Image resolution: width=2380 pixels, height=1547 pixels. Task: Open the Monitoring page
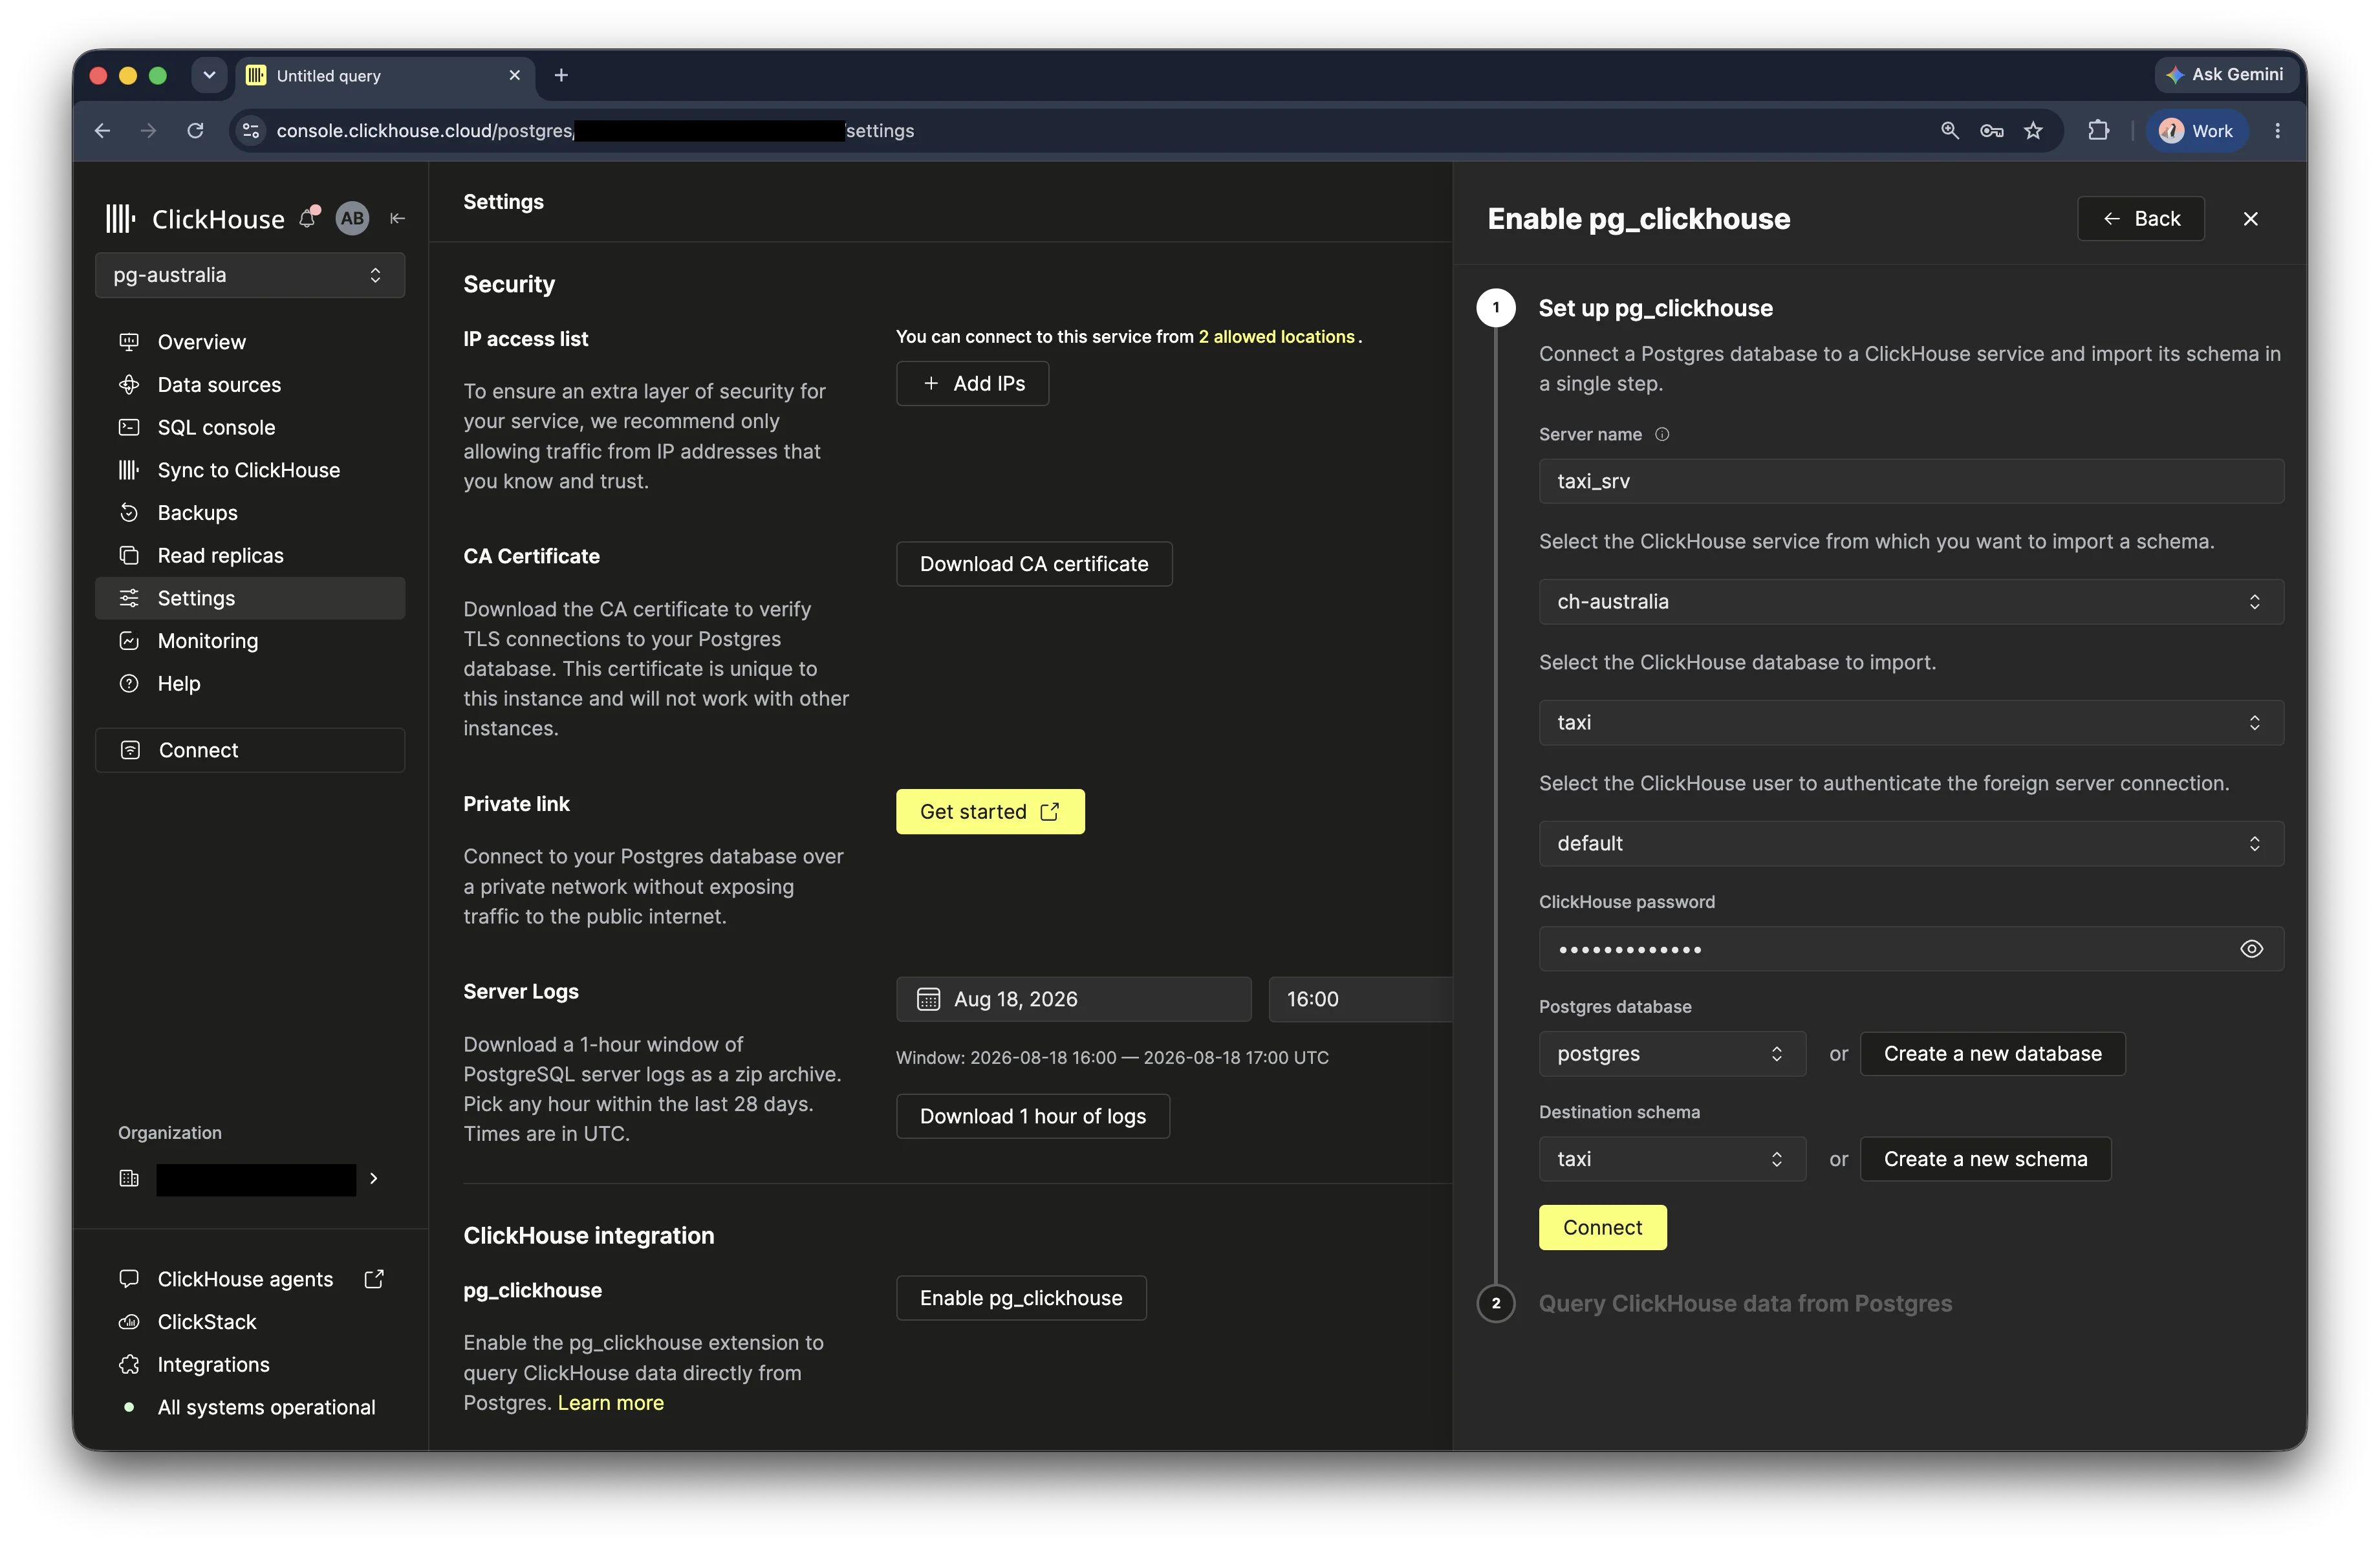250,641
